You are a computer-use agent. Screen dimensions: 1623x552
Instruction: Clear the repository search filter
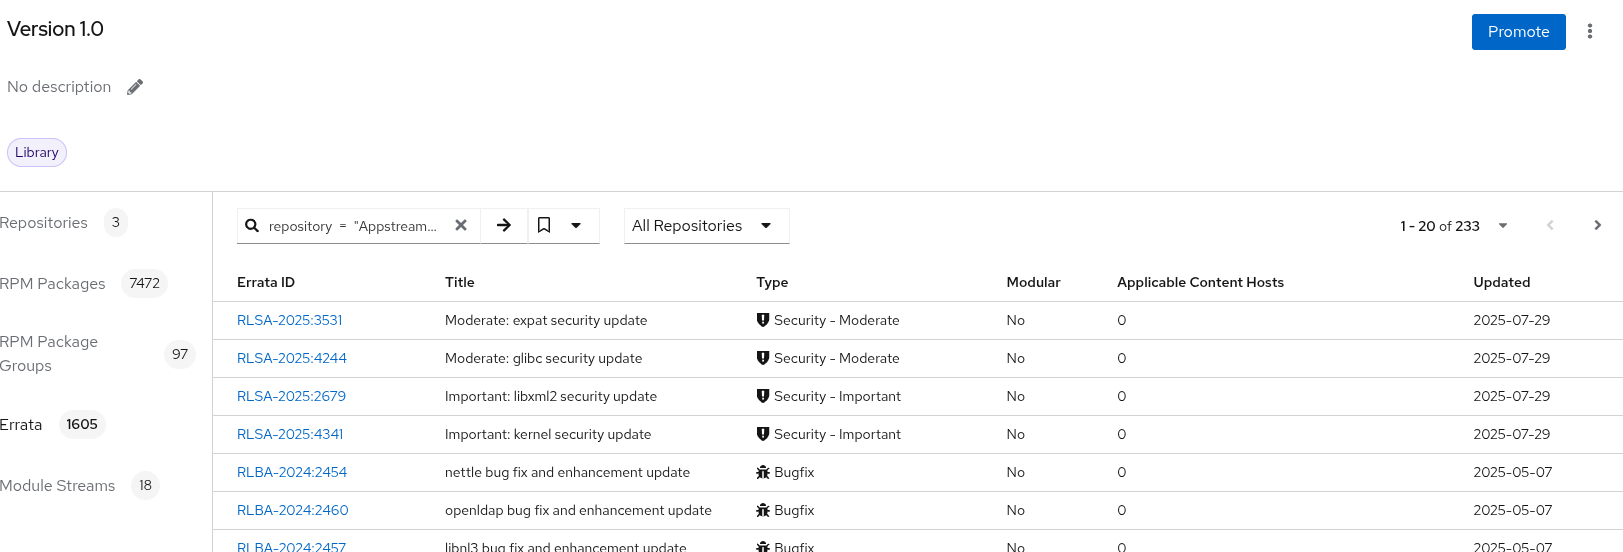[461, 226]
